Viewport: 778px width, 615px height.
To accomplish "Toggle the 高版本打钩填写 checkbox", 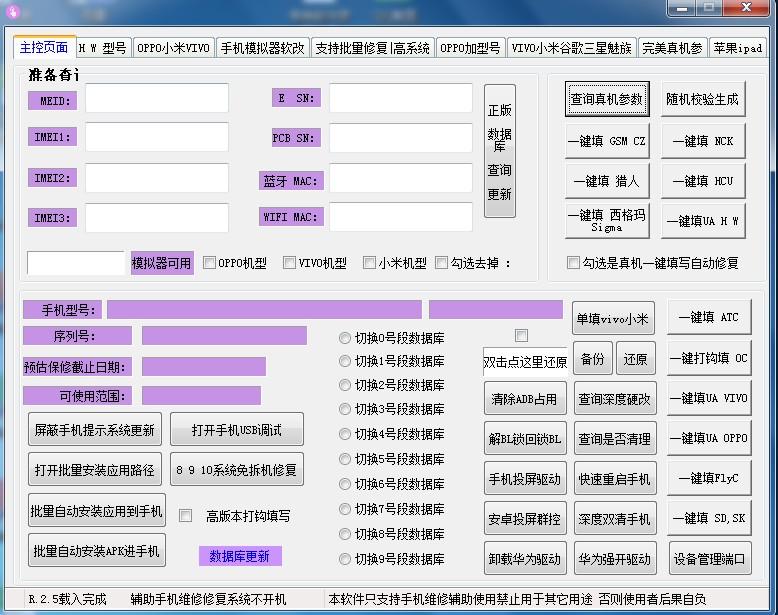I will click(x=185, y=516).
